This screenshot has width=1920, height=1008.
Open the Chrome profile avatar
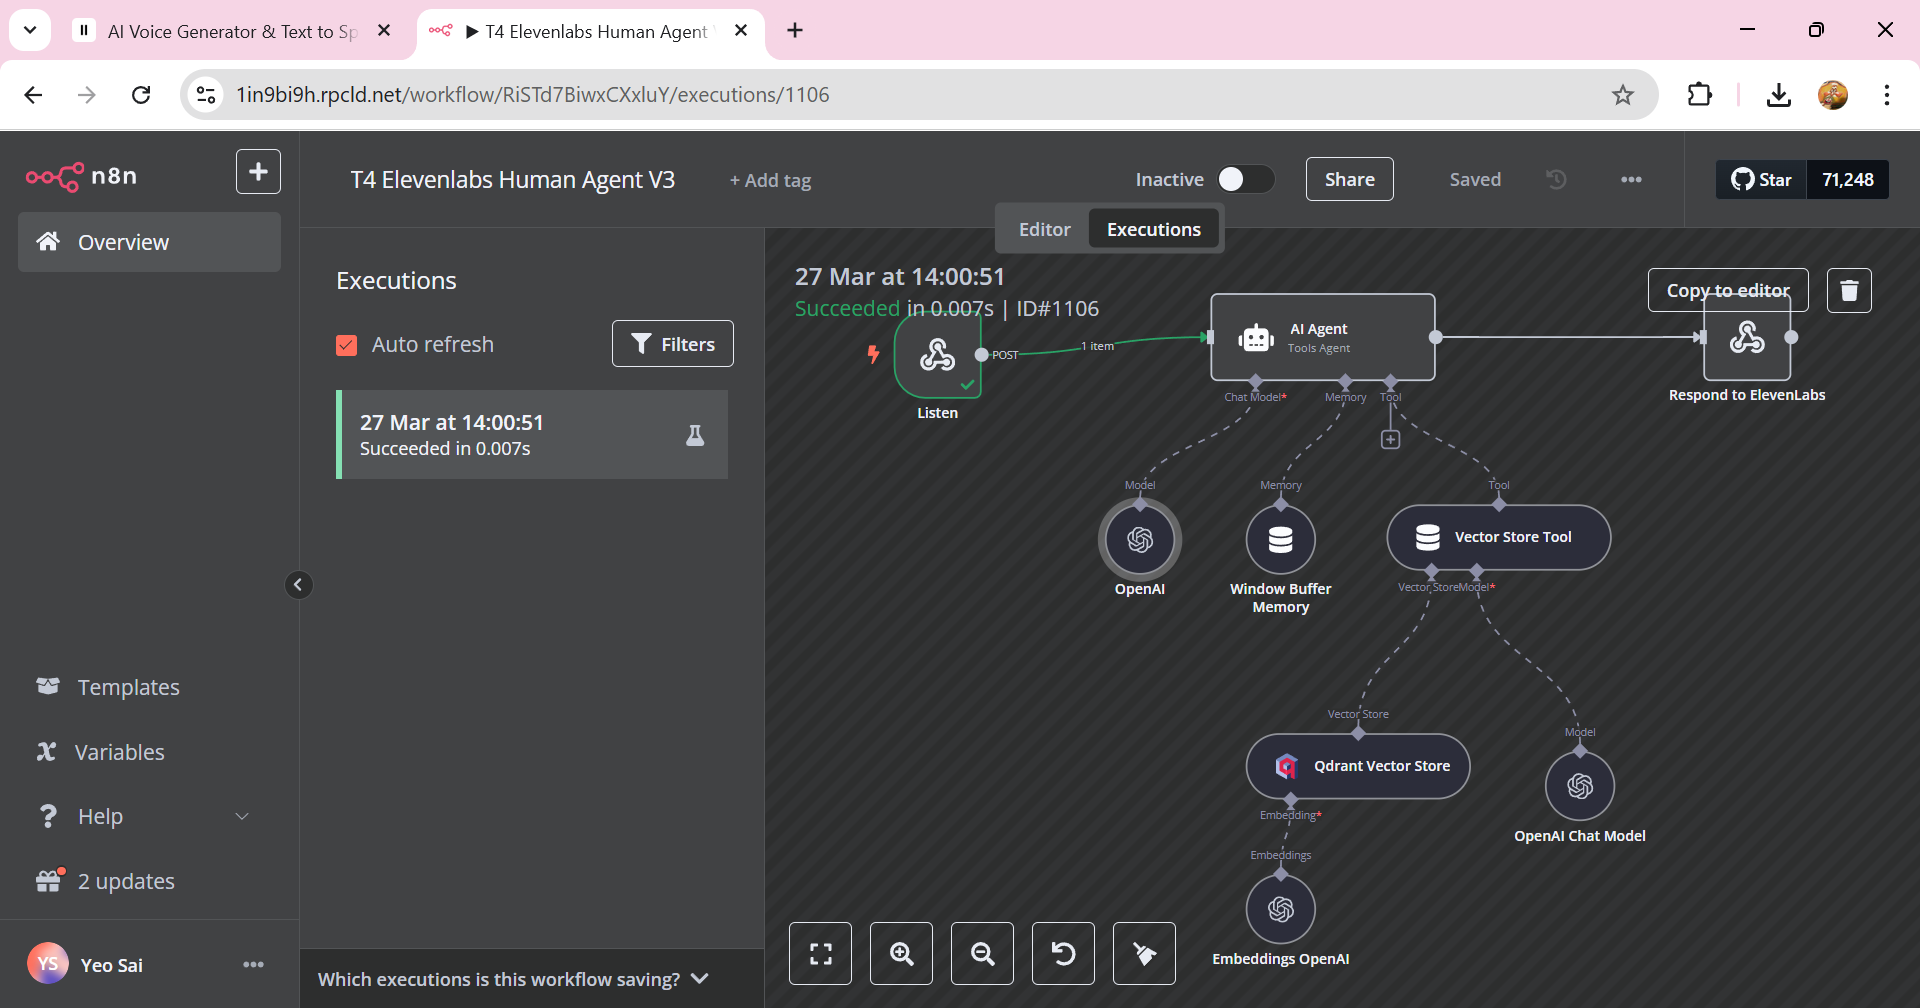click(x=1832, y=95)
